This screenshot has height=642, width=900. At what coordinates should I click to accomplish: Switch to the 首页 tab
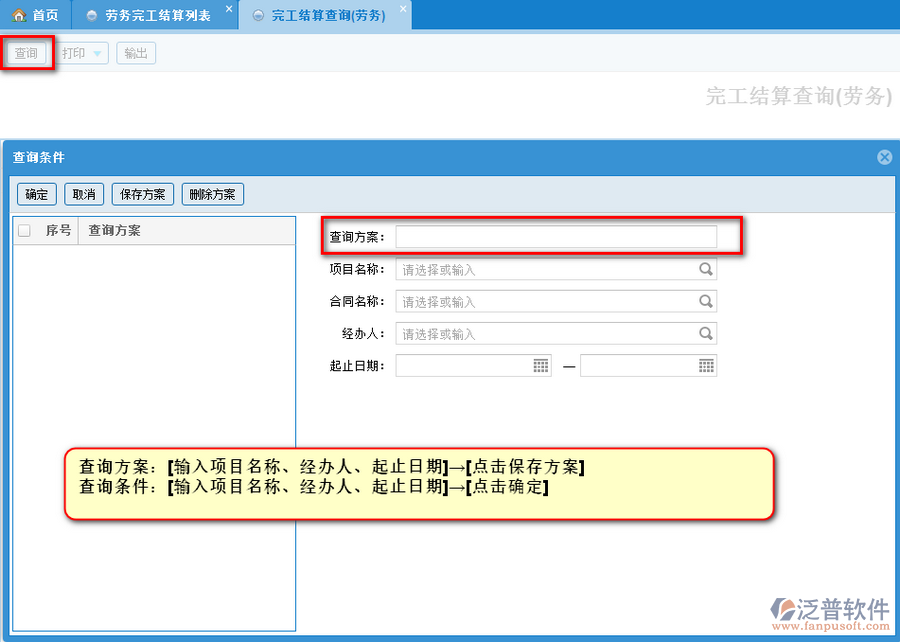pos(35,15)
